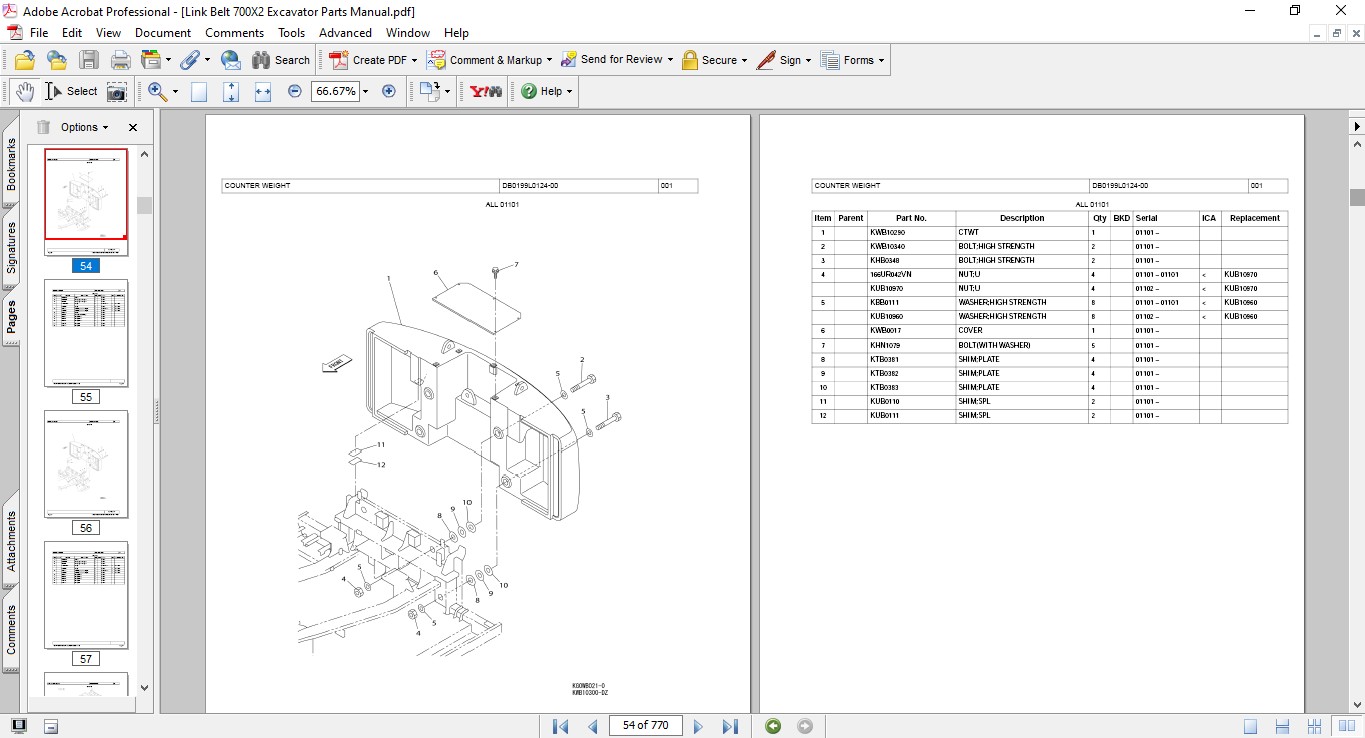Click the Search button
The width and height of the screenshot is (1365, 738).
point(281,60)
